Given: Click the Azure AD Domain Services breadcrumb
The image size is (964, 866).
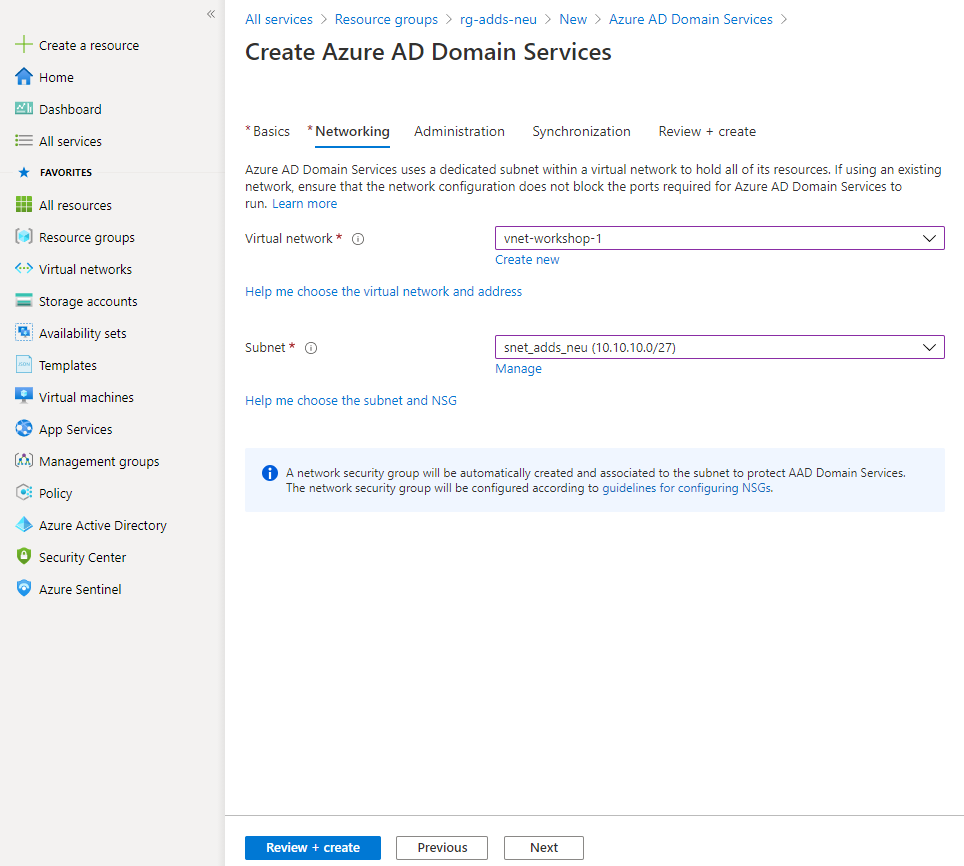Looking at the screenshot, I should tap(690, 19).
